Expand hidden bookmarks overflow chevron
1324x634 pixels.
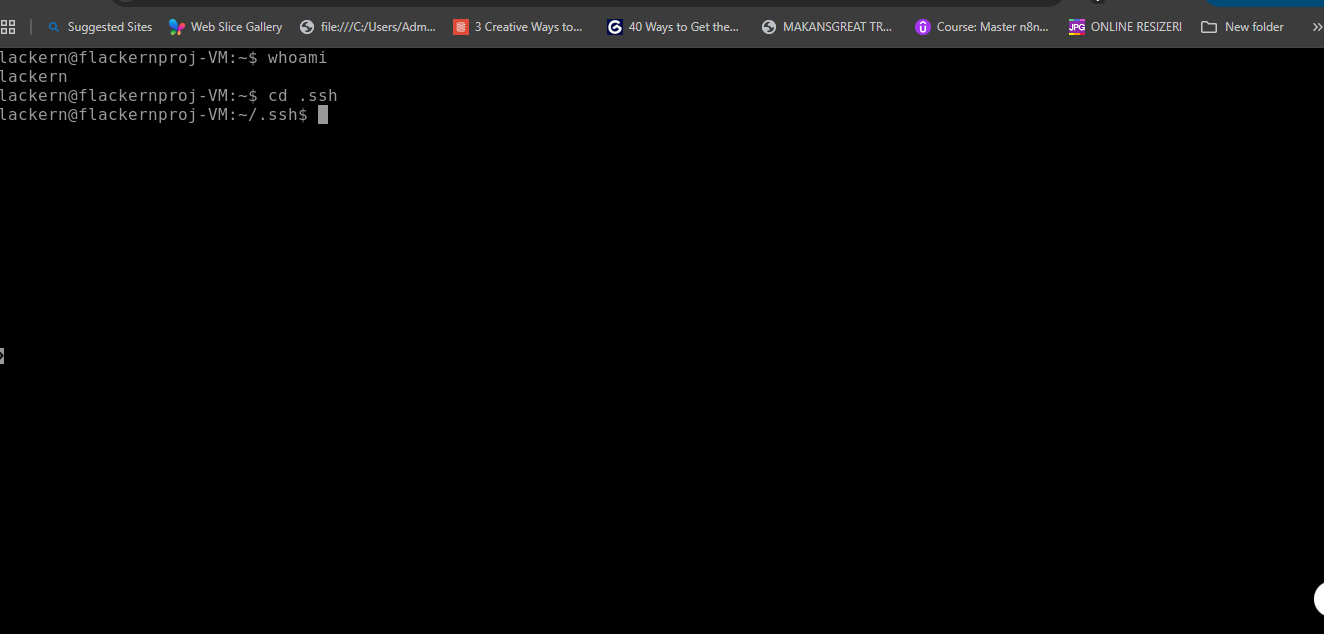pyautogui.click(x=1316, y=27)
